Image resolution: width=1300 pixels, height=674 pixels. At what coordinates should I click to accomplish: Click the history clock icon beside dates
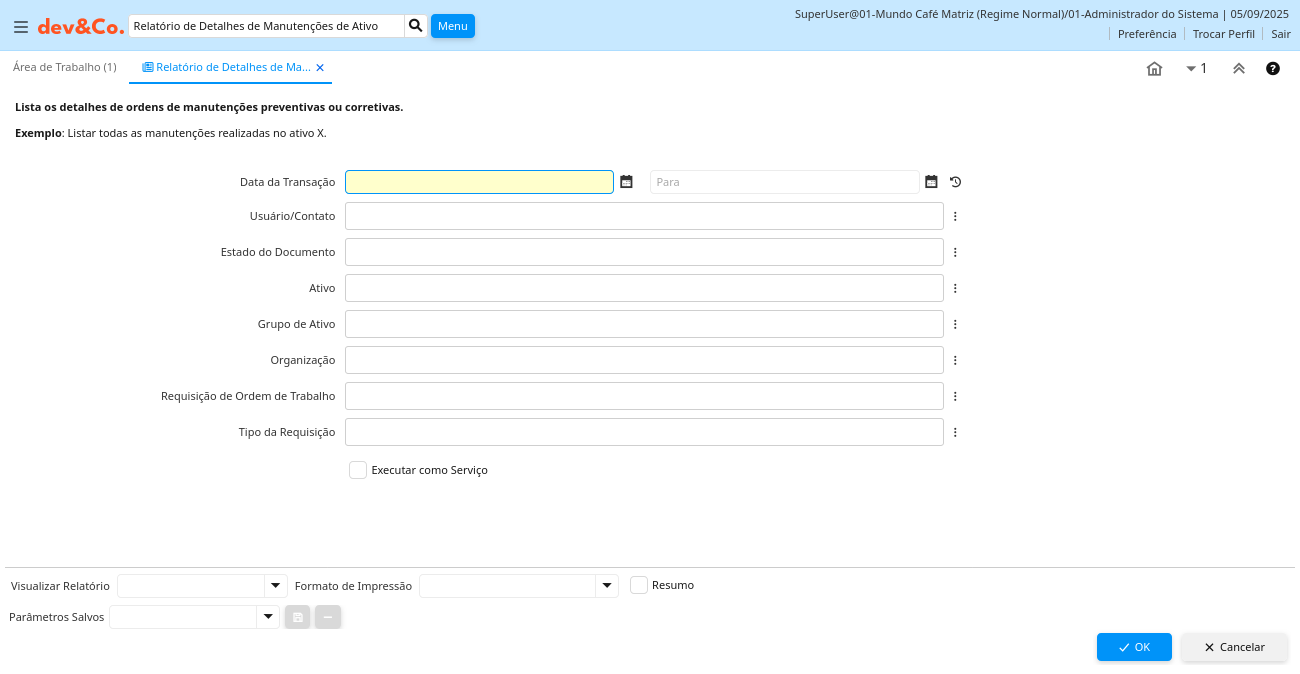coord(955,182)
